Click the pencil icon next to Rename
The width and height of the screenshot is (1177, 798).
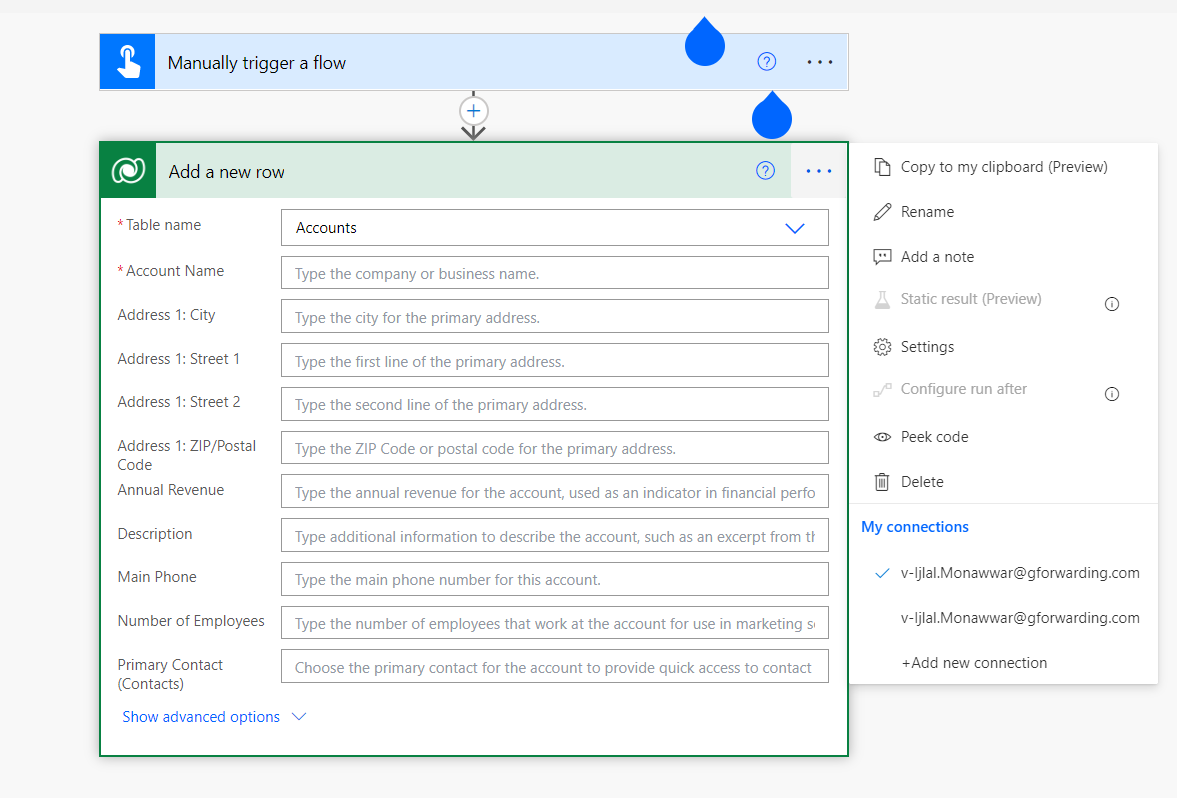883,211
